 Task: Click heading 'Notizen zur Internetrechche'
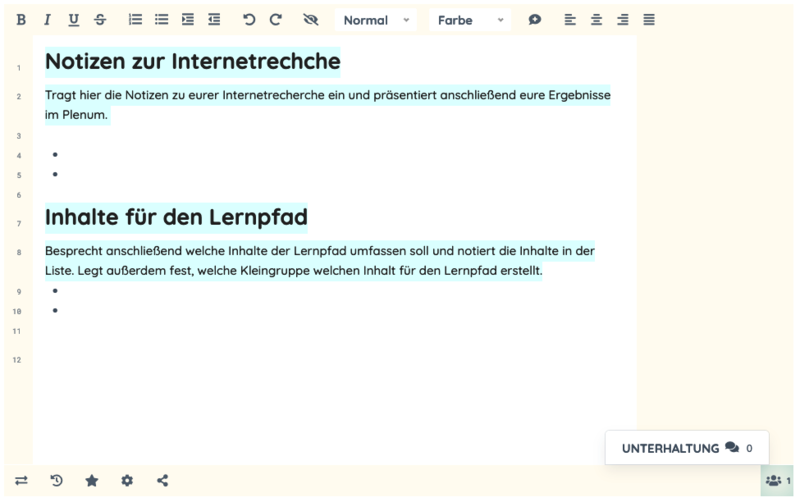click(x=192, y=62)
